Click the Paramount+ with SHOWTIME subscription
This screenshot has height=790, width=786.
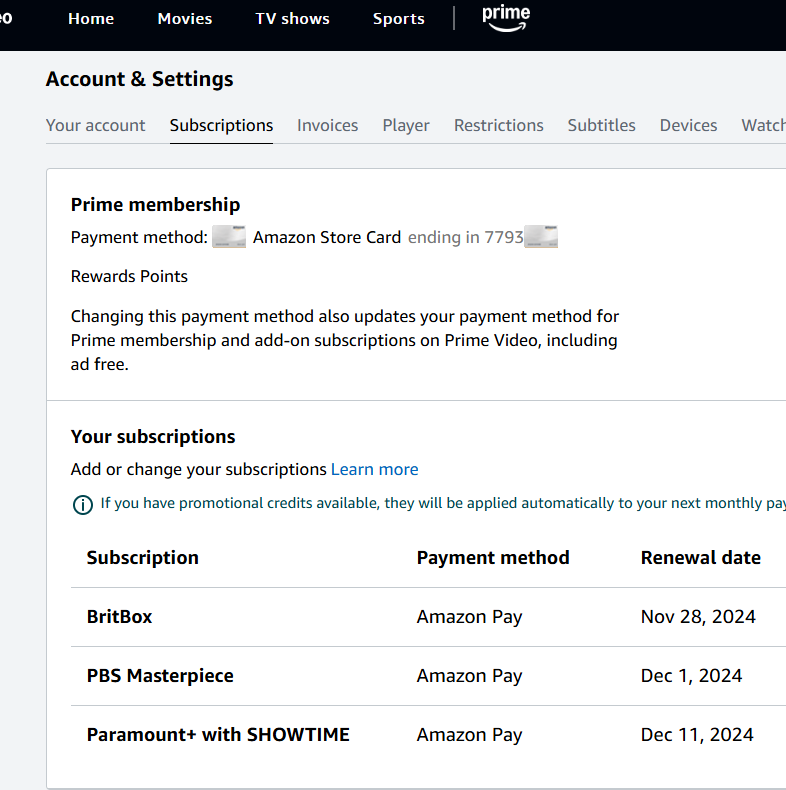(218, 734)
